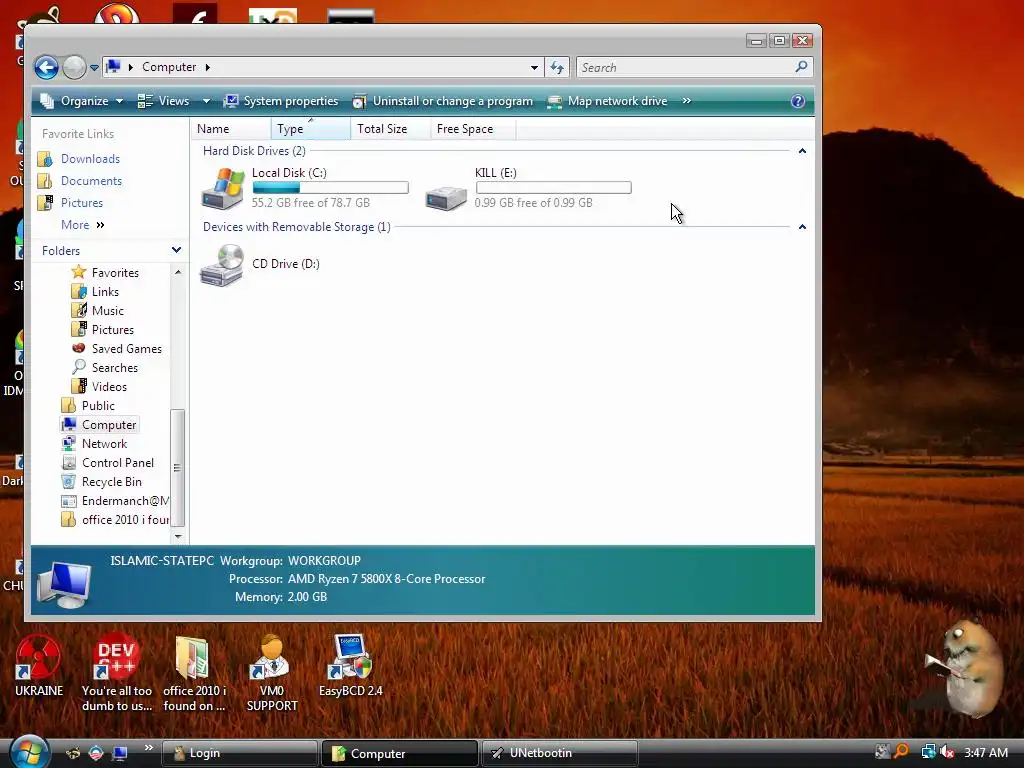Click the network tray icon

[x=927, y=752]
